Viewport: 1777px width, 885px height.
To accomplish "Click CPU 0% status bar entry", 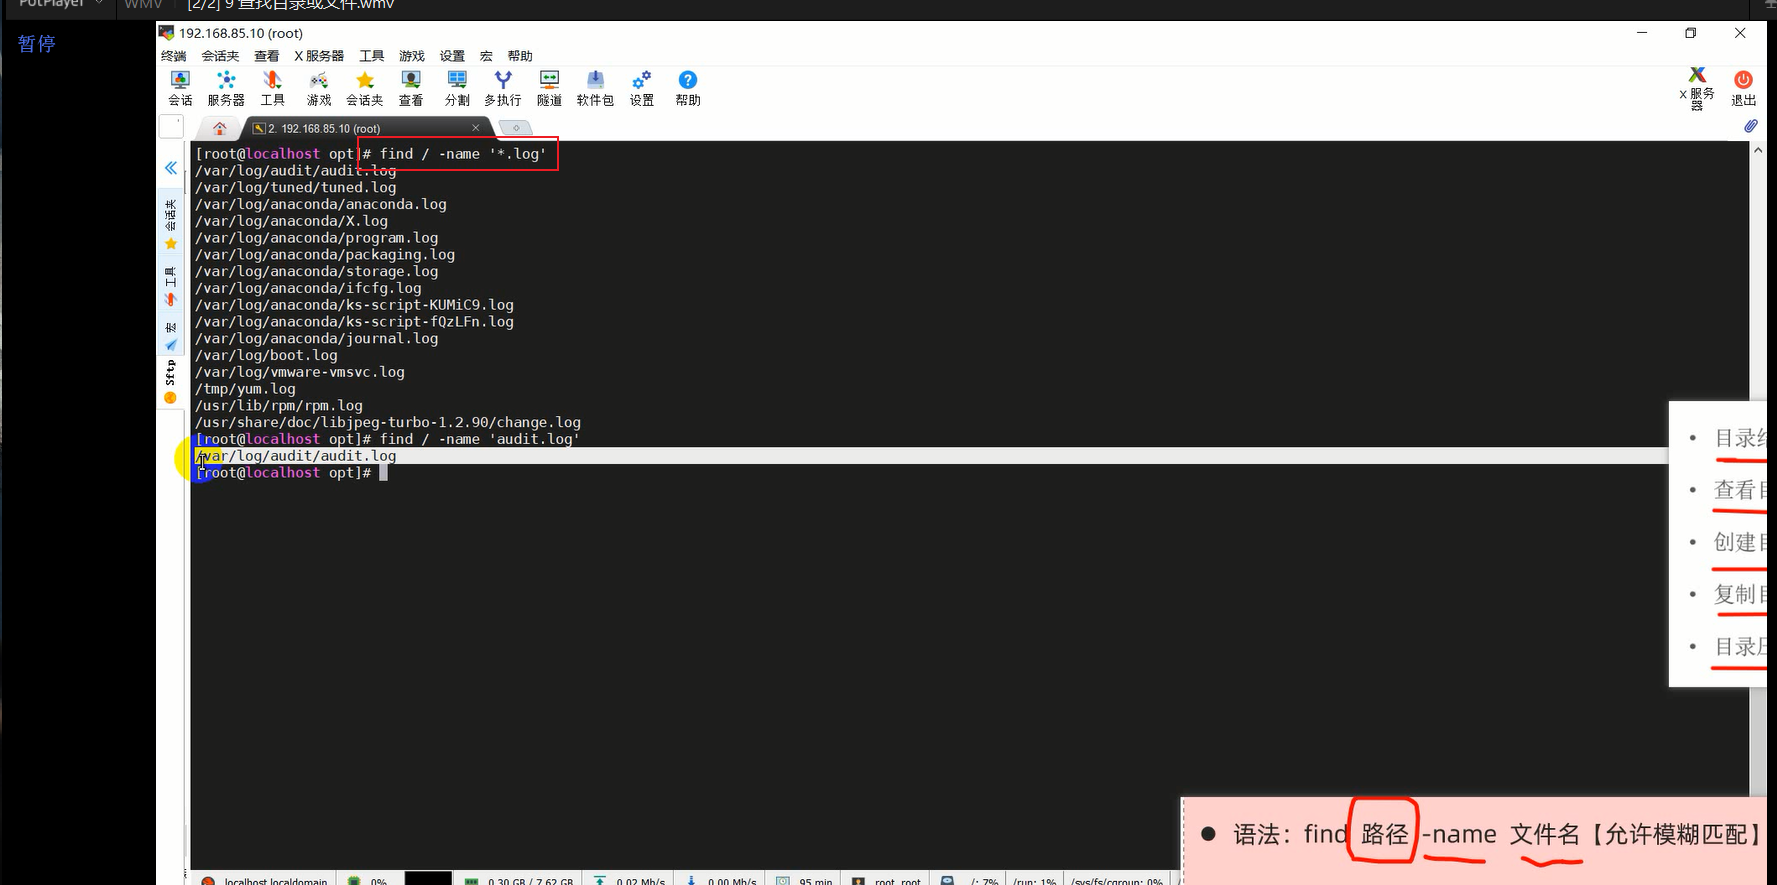I will [x=368, y=881].
